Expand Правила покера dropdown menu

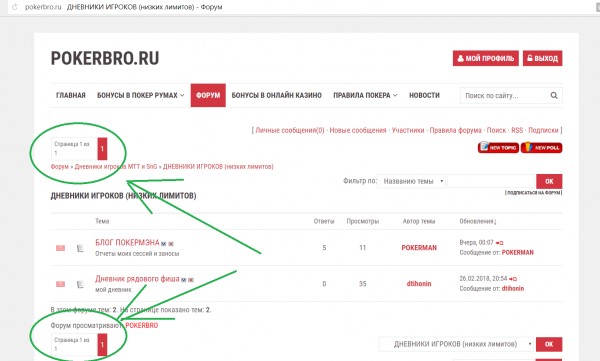pos(365,95)
